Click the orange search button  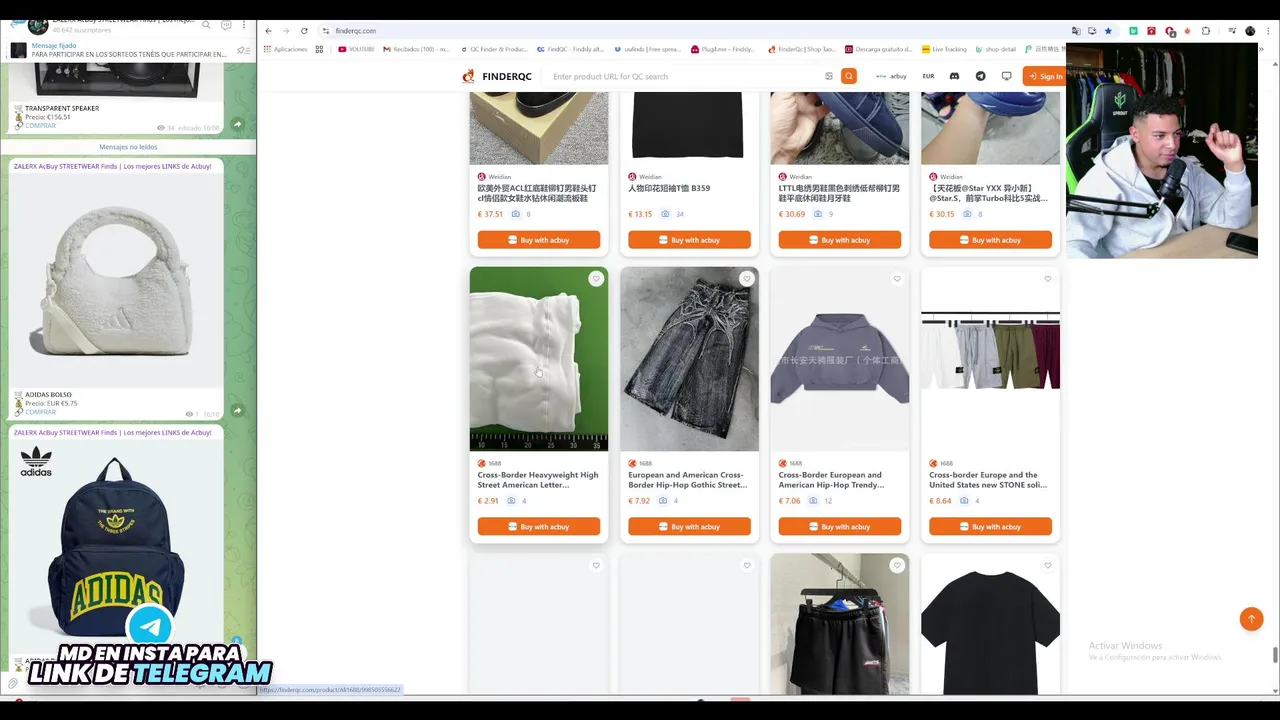(849, 76)
